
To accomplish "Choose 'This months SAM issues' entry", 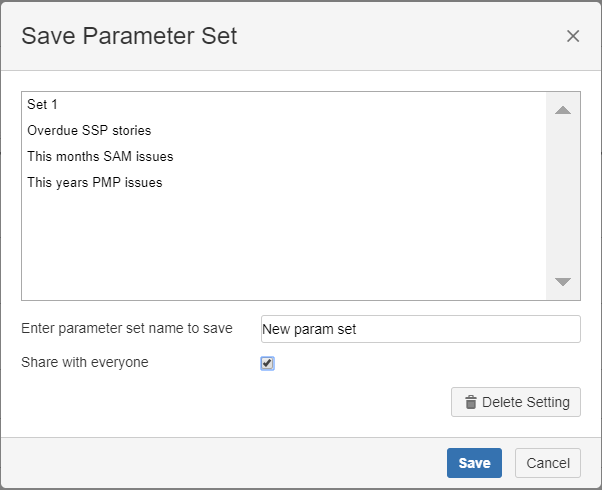I will tap(100, 157).
